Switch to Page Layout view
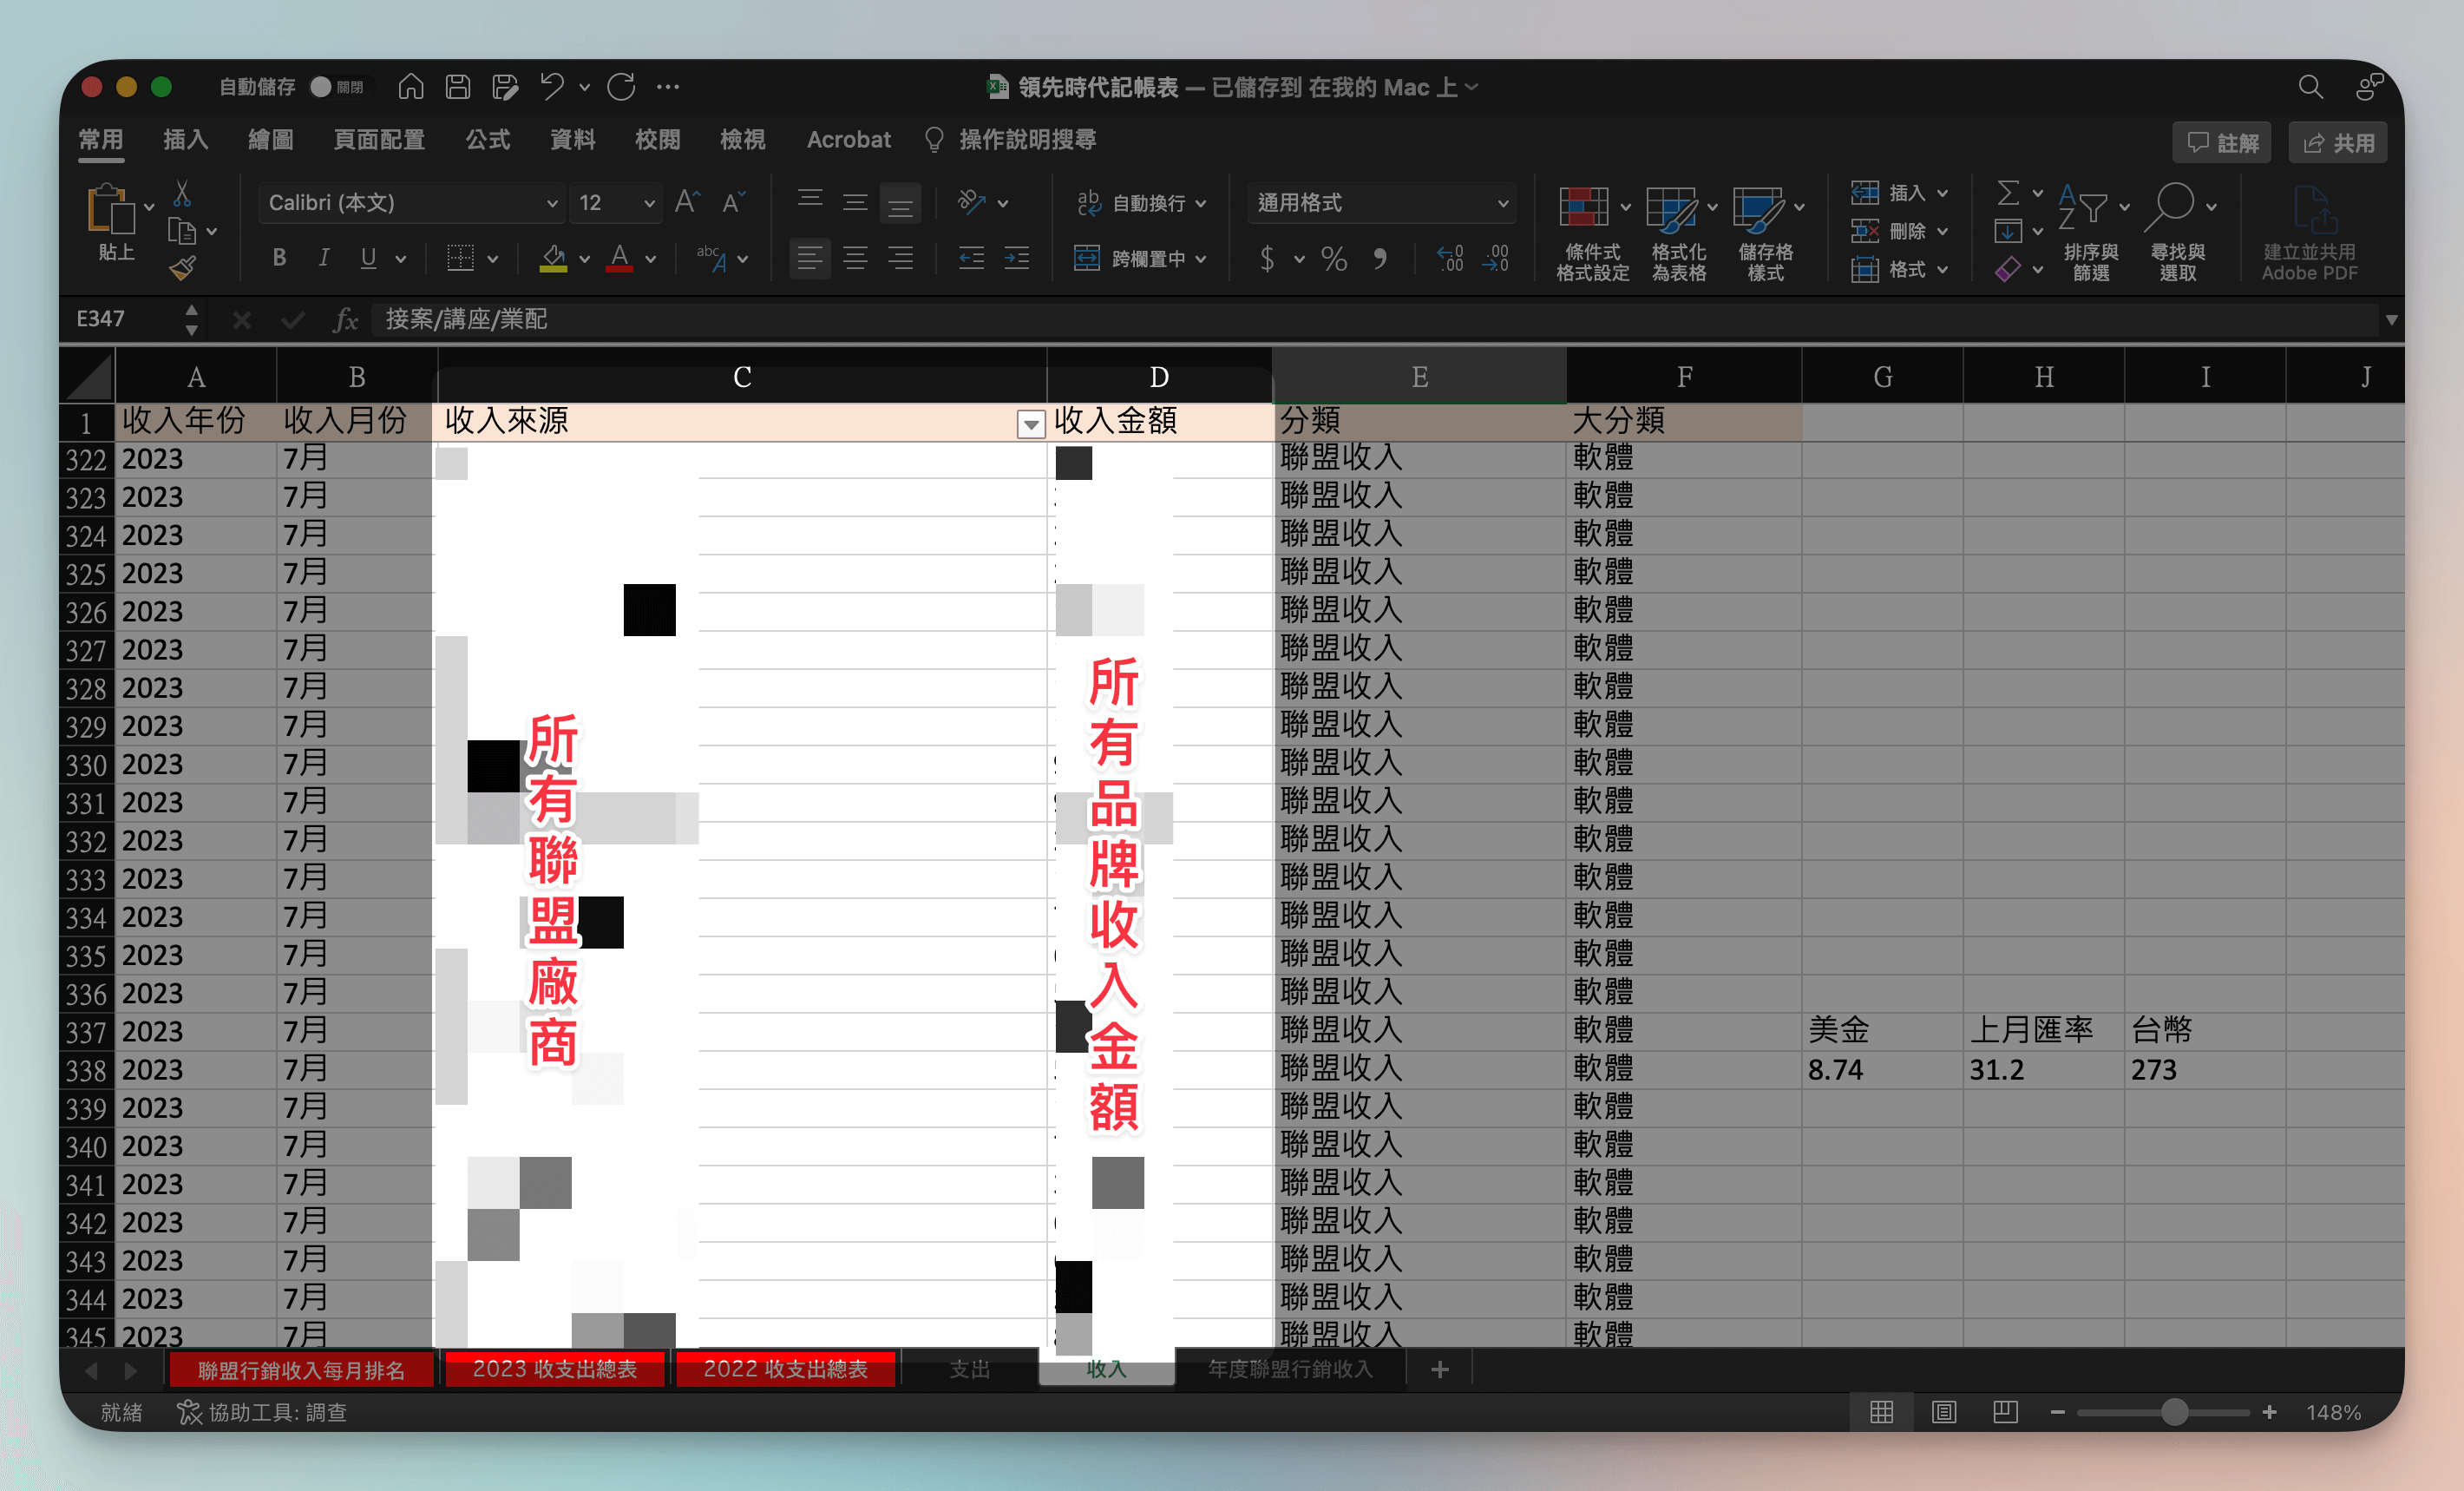The height and width of the screenshot is (1491, 2464). (1944, 1412)
